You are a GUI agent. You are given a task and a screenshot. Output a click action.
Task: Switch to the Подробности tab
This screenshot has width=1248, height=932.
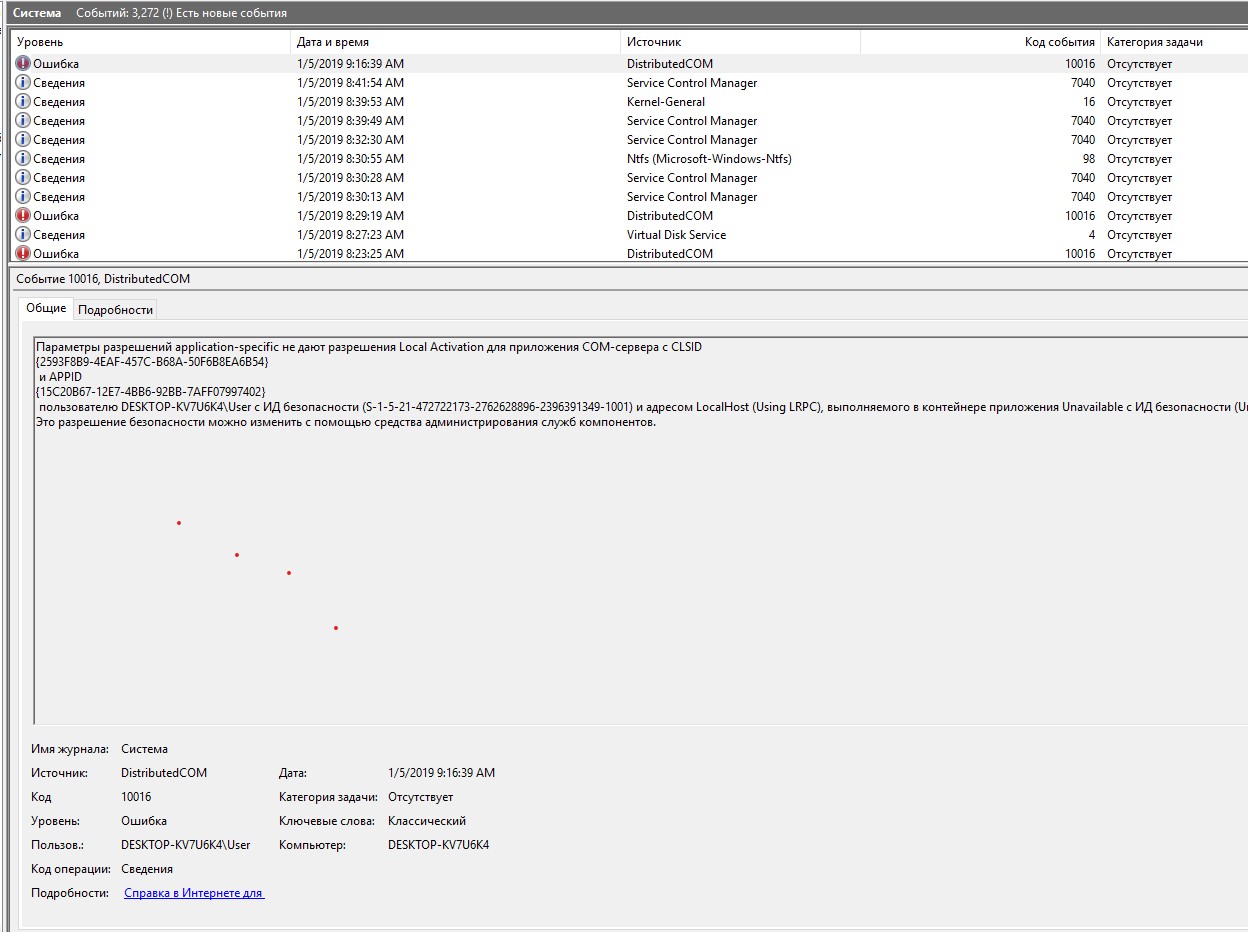click(x=116, y=310)
